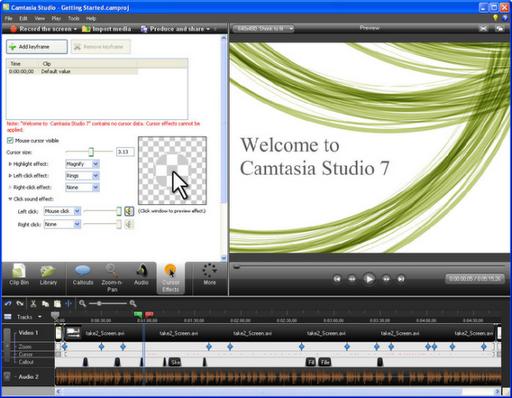Jump to the previous clip in the preview
The width and height of the screenshot is (512, 398).
337,279
